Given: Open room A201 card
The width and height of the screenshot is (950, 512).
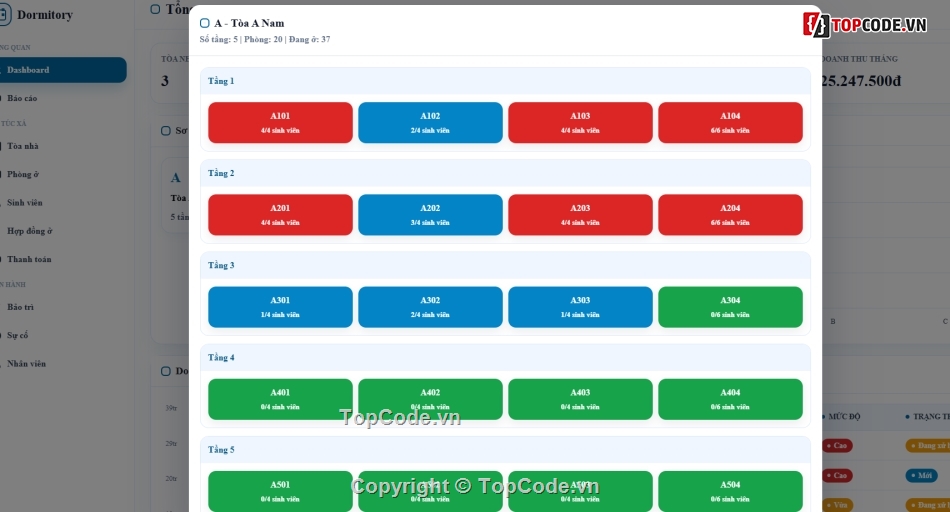Looking at the screenshot, I should (x=280, y=214).
